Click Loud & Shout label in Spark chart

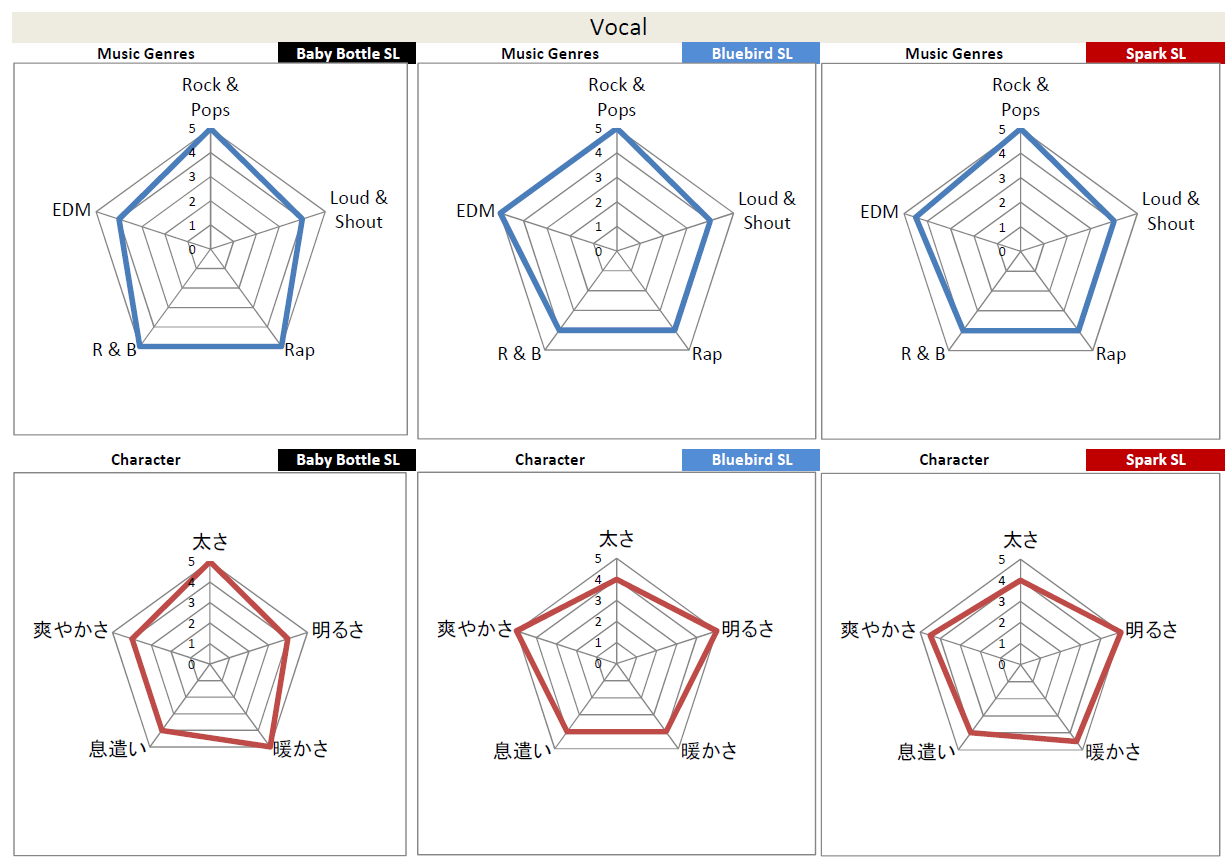1170,211
